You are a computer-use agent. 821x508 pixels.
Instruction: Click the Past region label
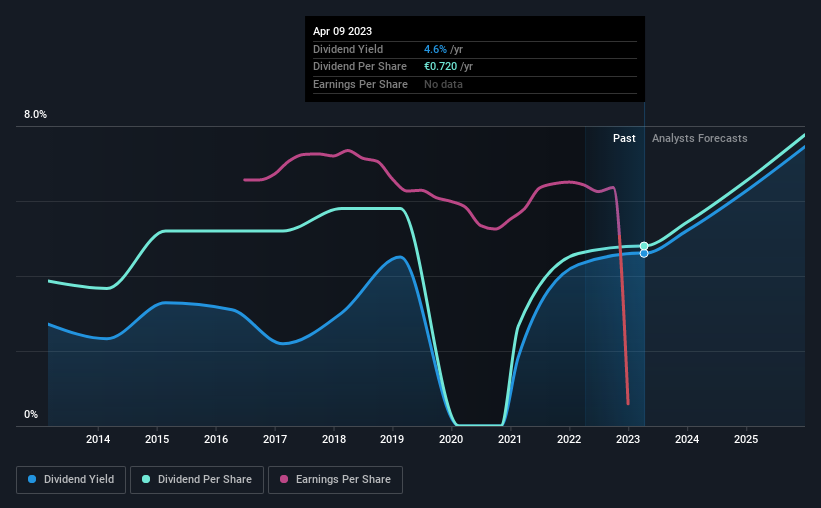(x=624, y=138)
